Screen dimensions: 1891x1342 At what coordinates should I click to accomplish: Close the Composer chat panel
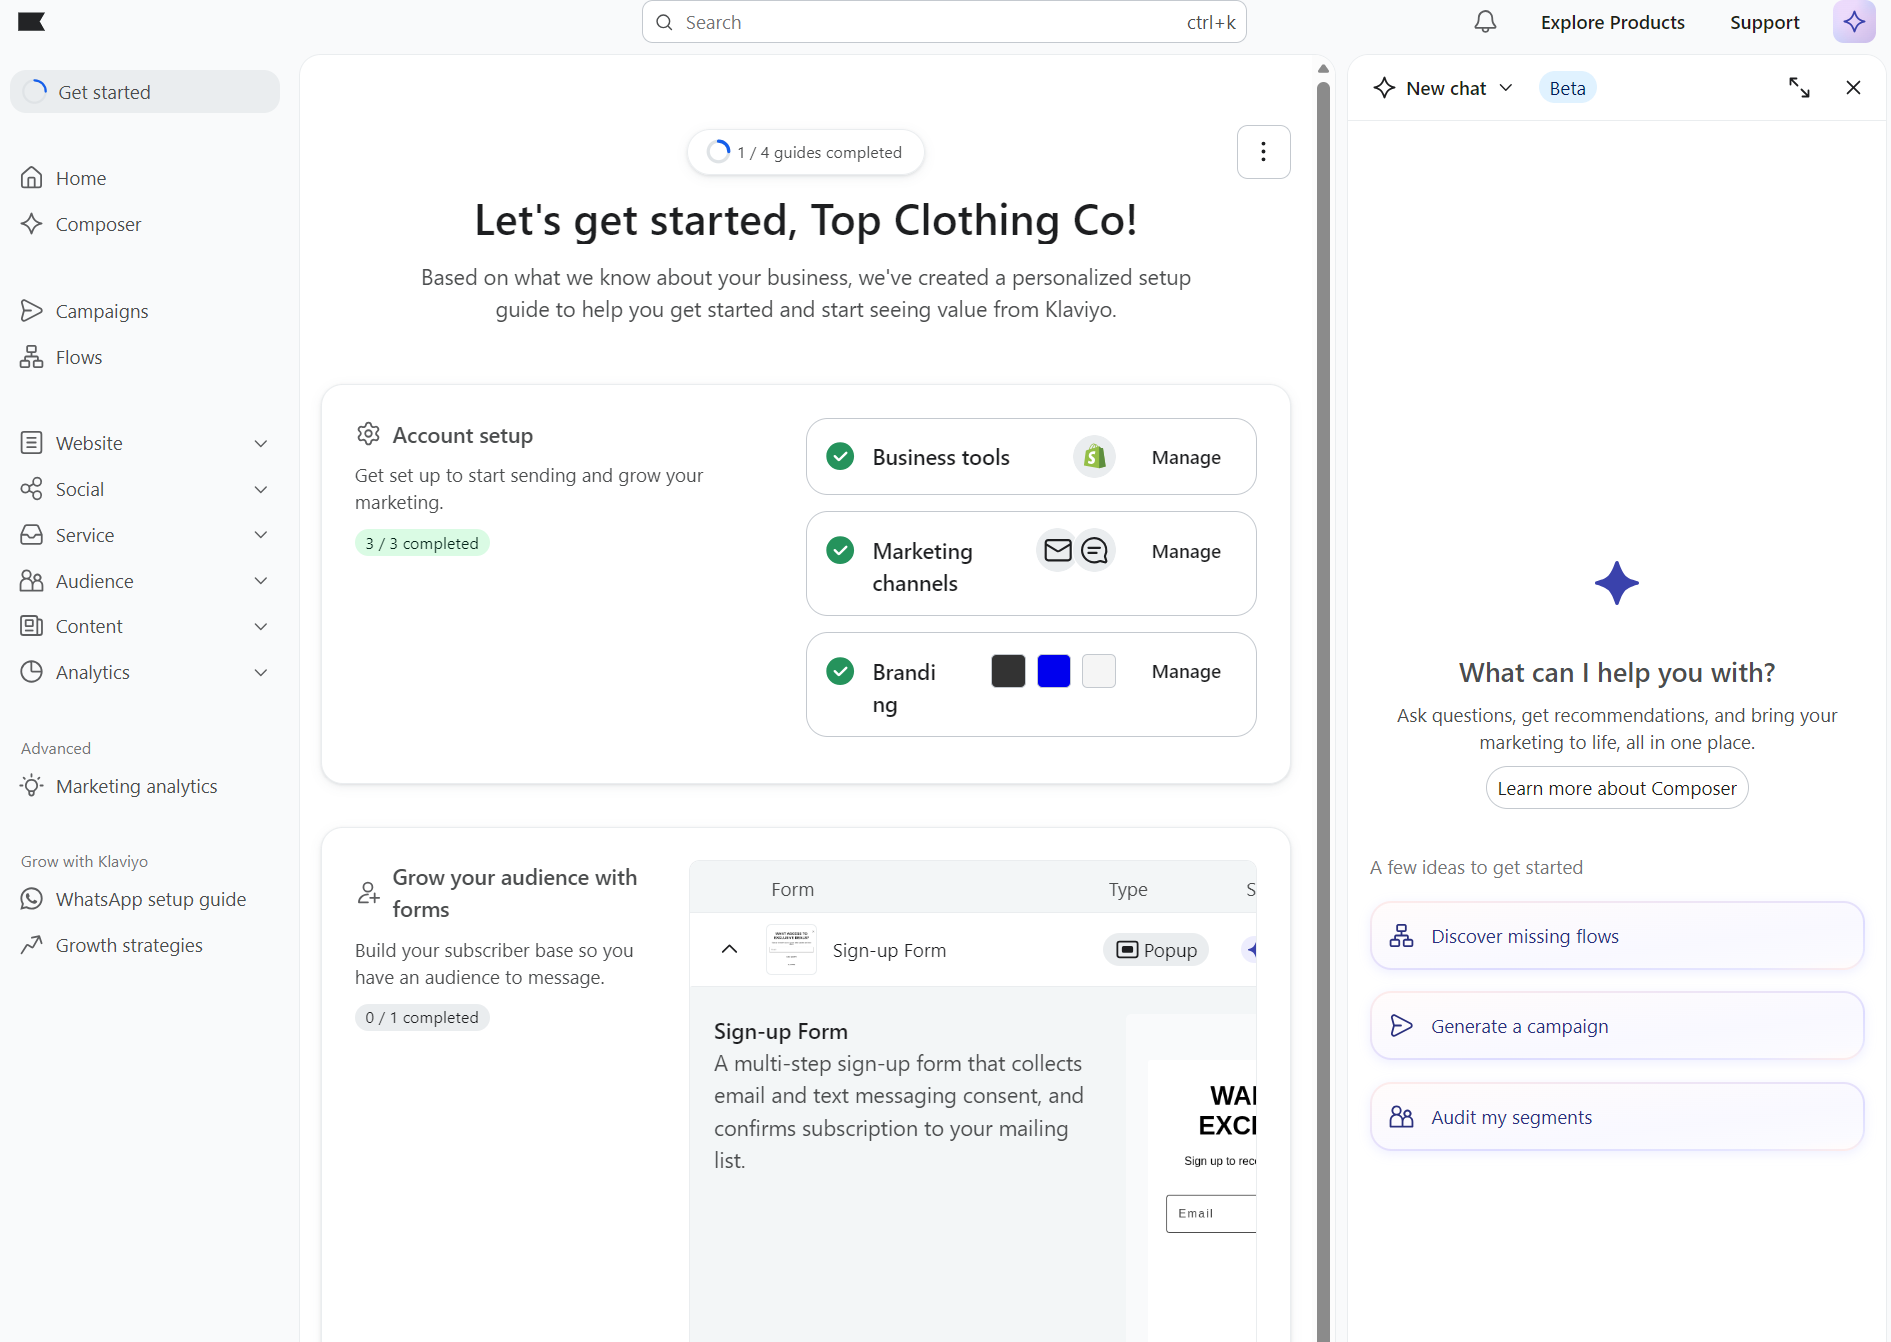pos(1853,88)
